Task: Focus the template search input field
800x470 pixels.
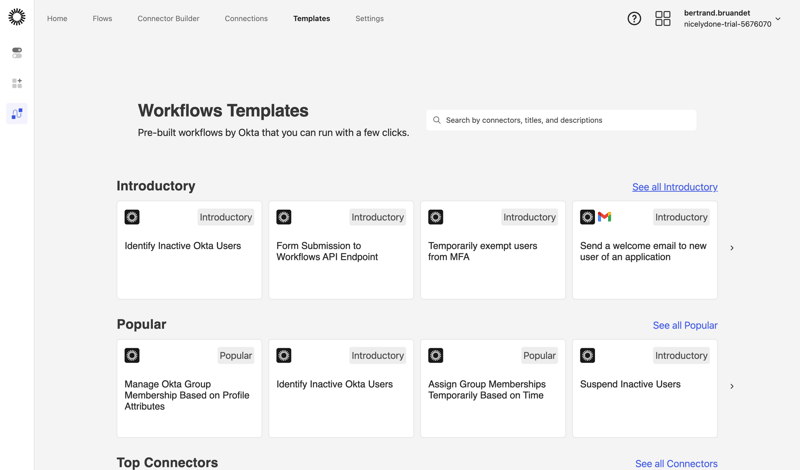Action: pyautogui.click(x=561, y=120)
